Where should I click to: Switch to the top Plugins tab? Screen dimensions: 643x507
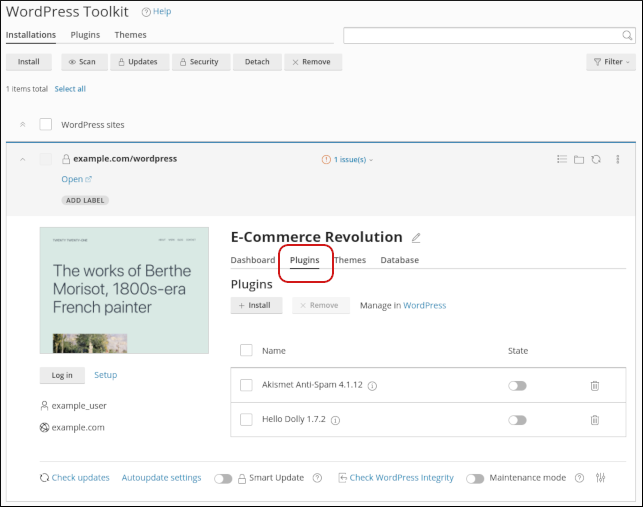coord(85,35)
